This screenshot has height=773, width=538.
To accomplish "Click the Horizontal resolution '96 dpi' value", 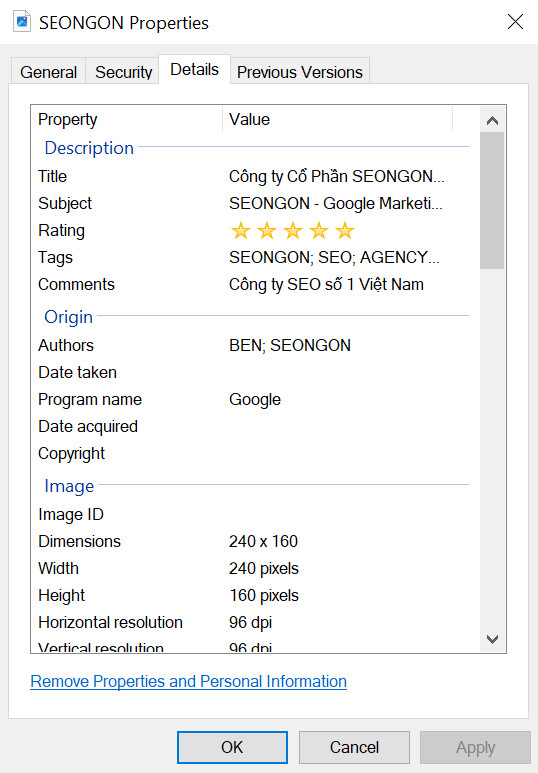I will [x=251, y=623].
